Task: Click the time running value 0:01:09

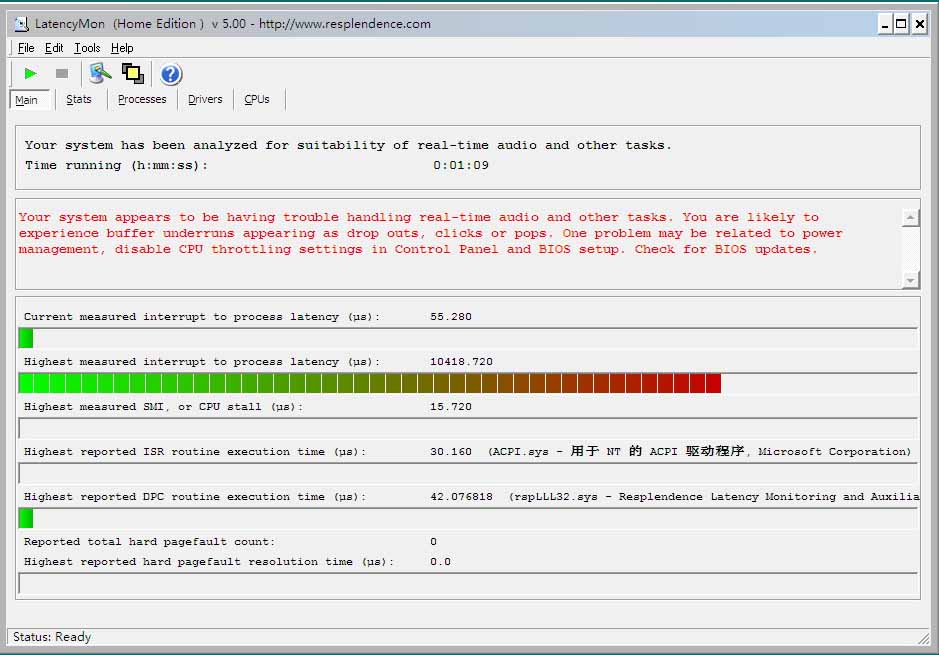Action: point(461,165)
